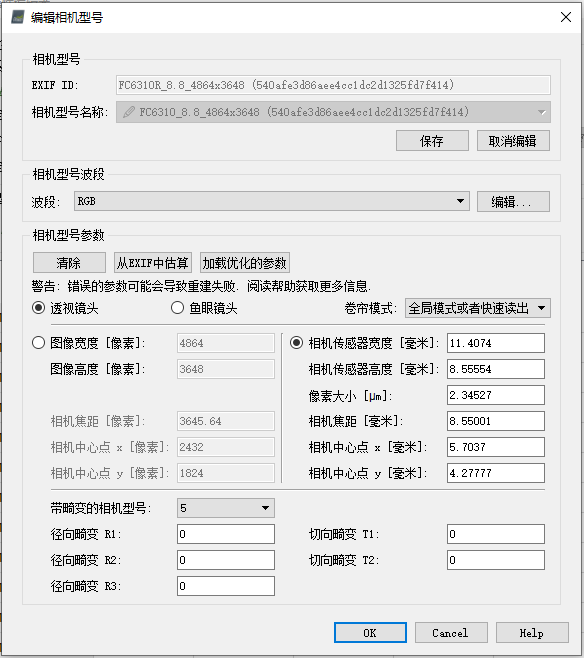Click the 径向畸变 R1 input field
The image size is (584, 658).
(x=226, y=534)
